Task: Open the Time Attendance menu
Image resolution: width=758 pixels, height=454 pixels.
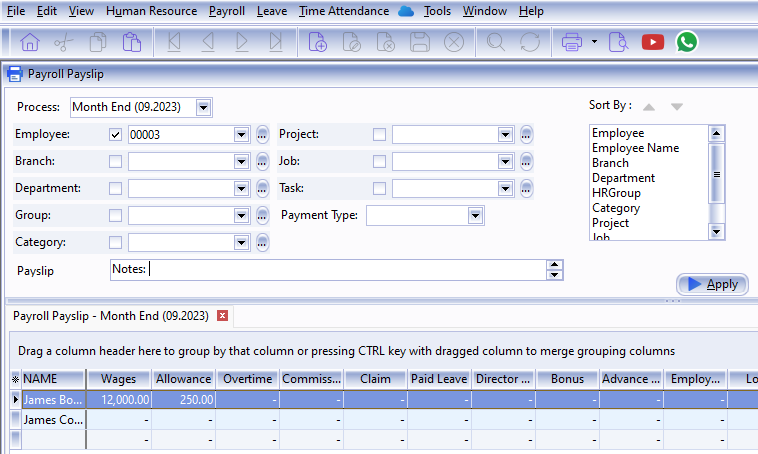Action: 344,11
